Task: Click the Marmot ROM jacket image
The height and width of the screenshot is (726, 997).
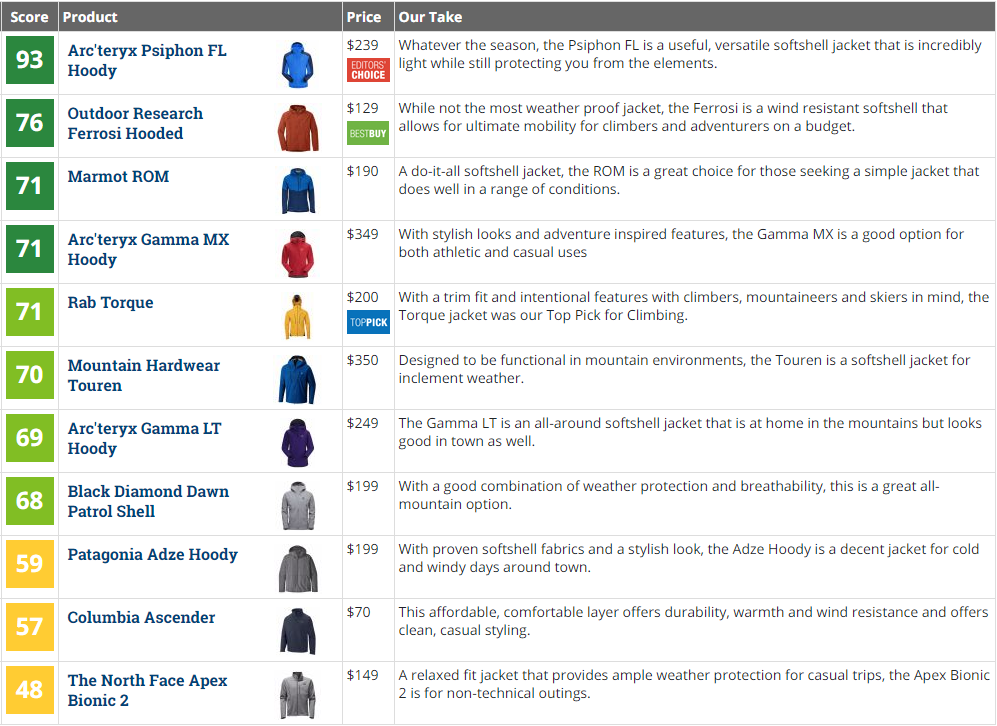Action: [x=298, y=191]
